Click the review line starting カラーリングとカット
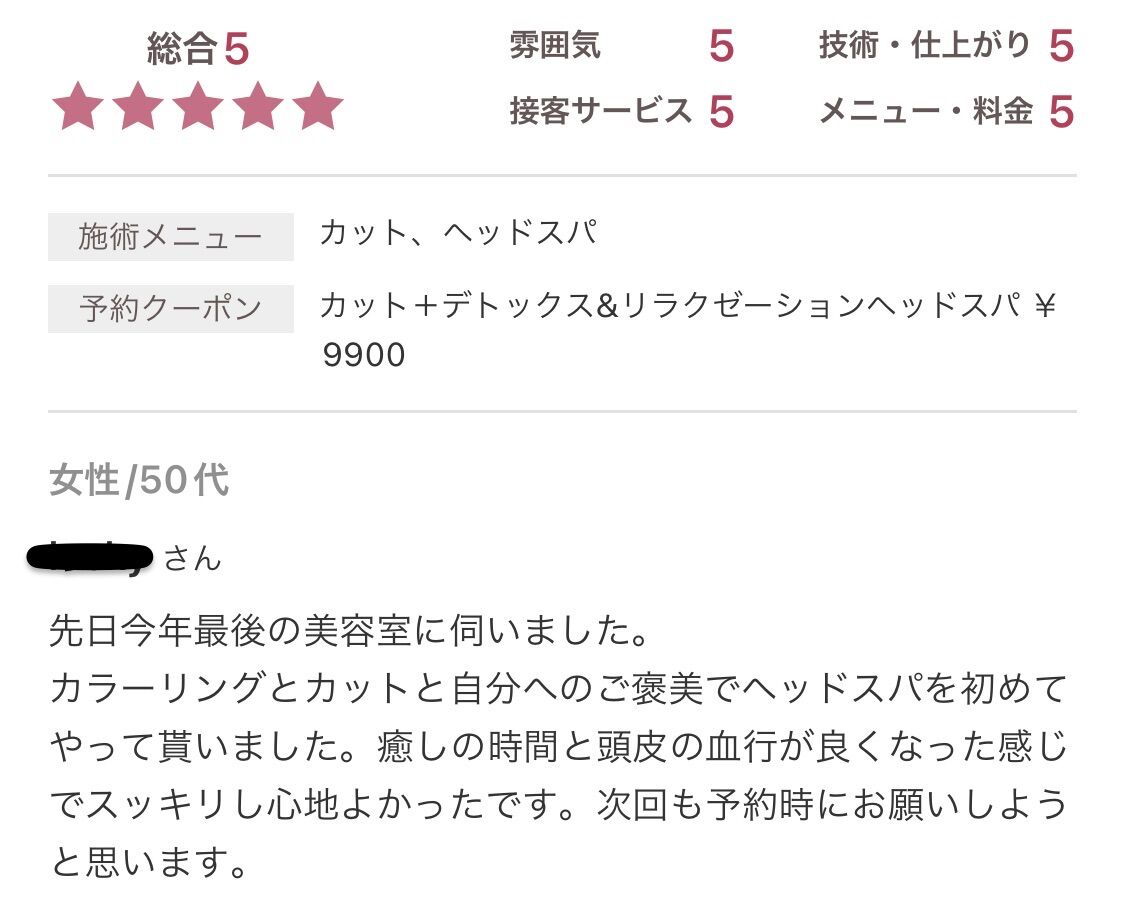This screenshot has height=909, width=1125. coord(558,689)
